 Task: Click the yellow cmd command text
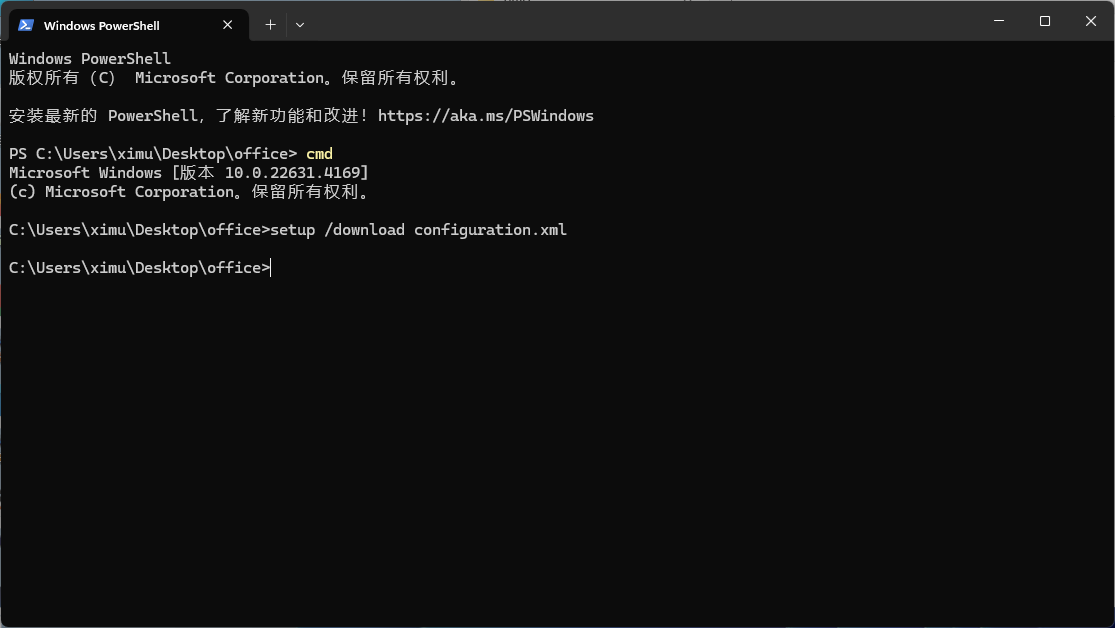coord(319,154)
